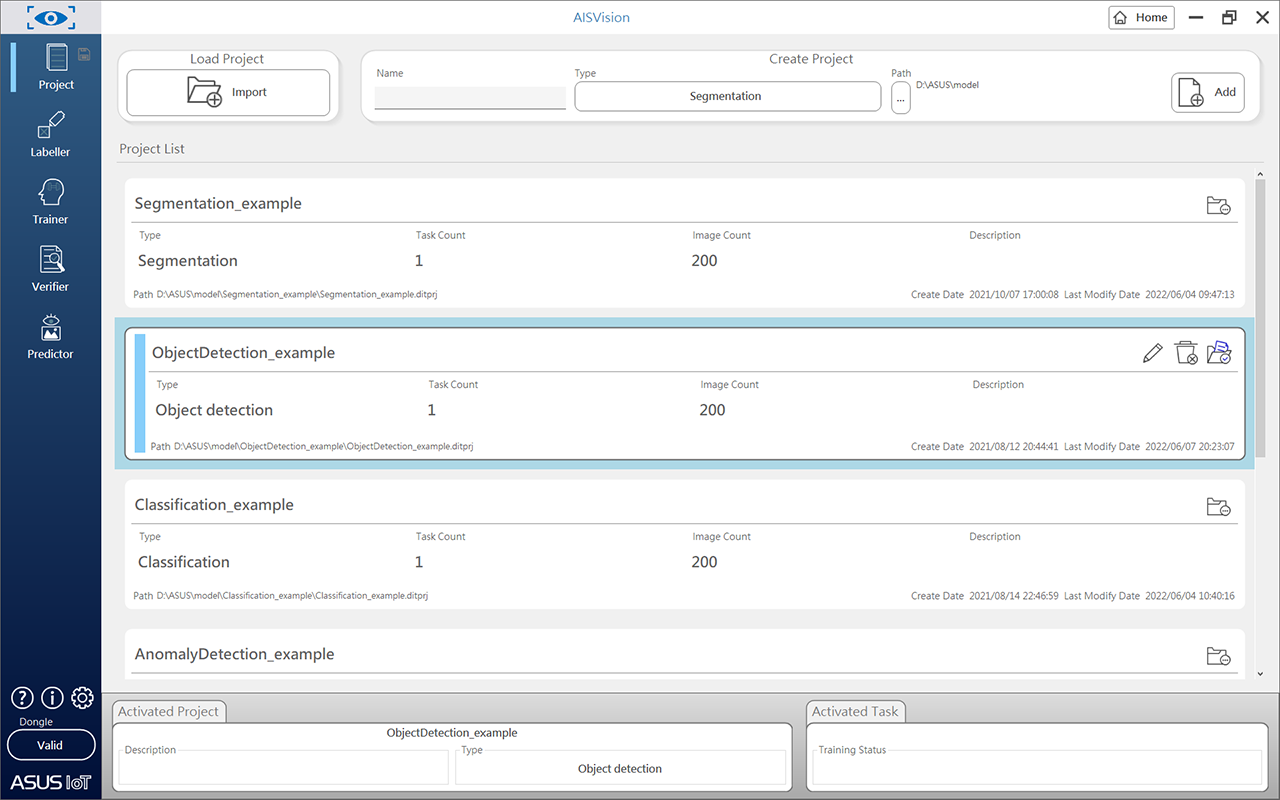Click the small save icon beside Project
1280x800 pixels.
coord(84,53)
